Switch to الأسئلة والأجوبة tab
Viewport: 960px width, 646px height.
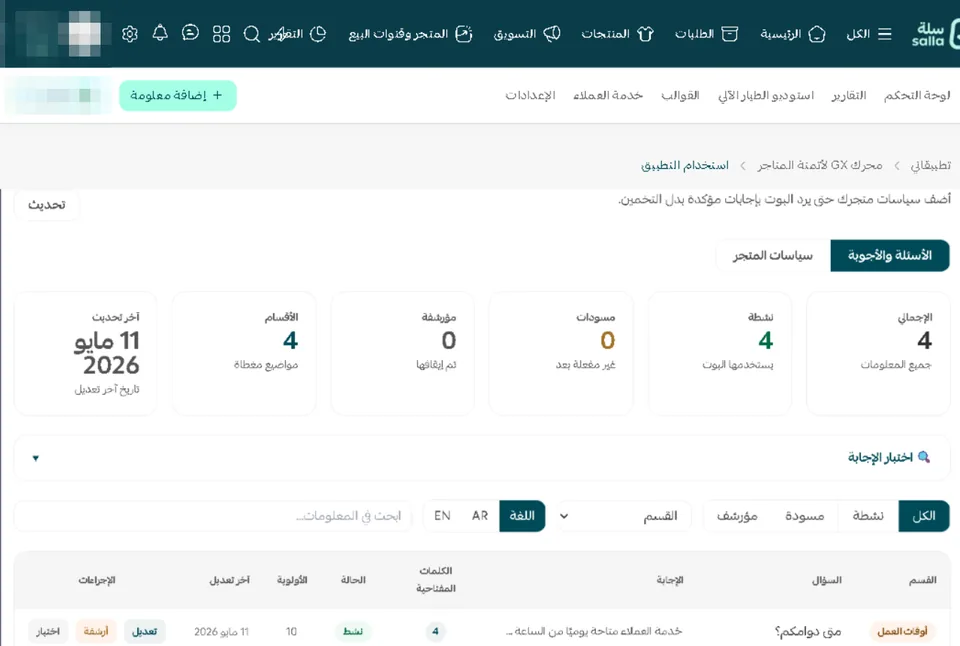(x=890, y=255)
